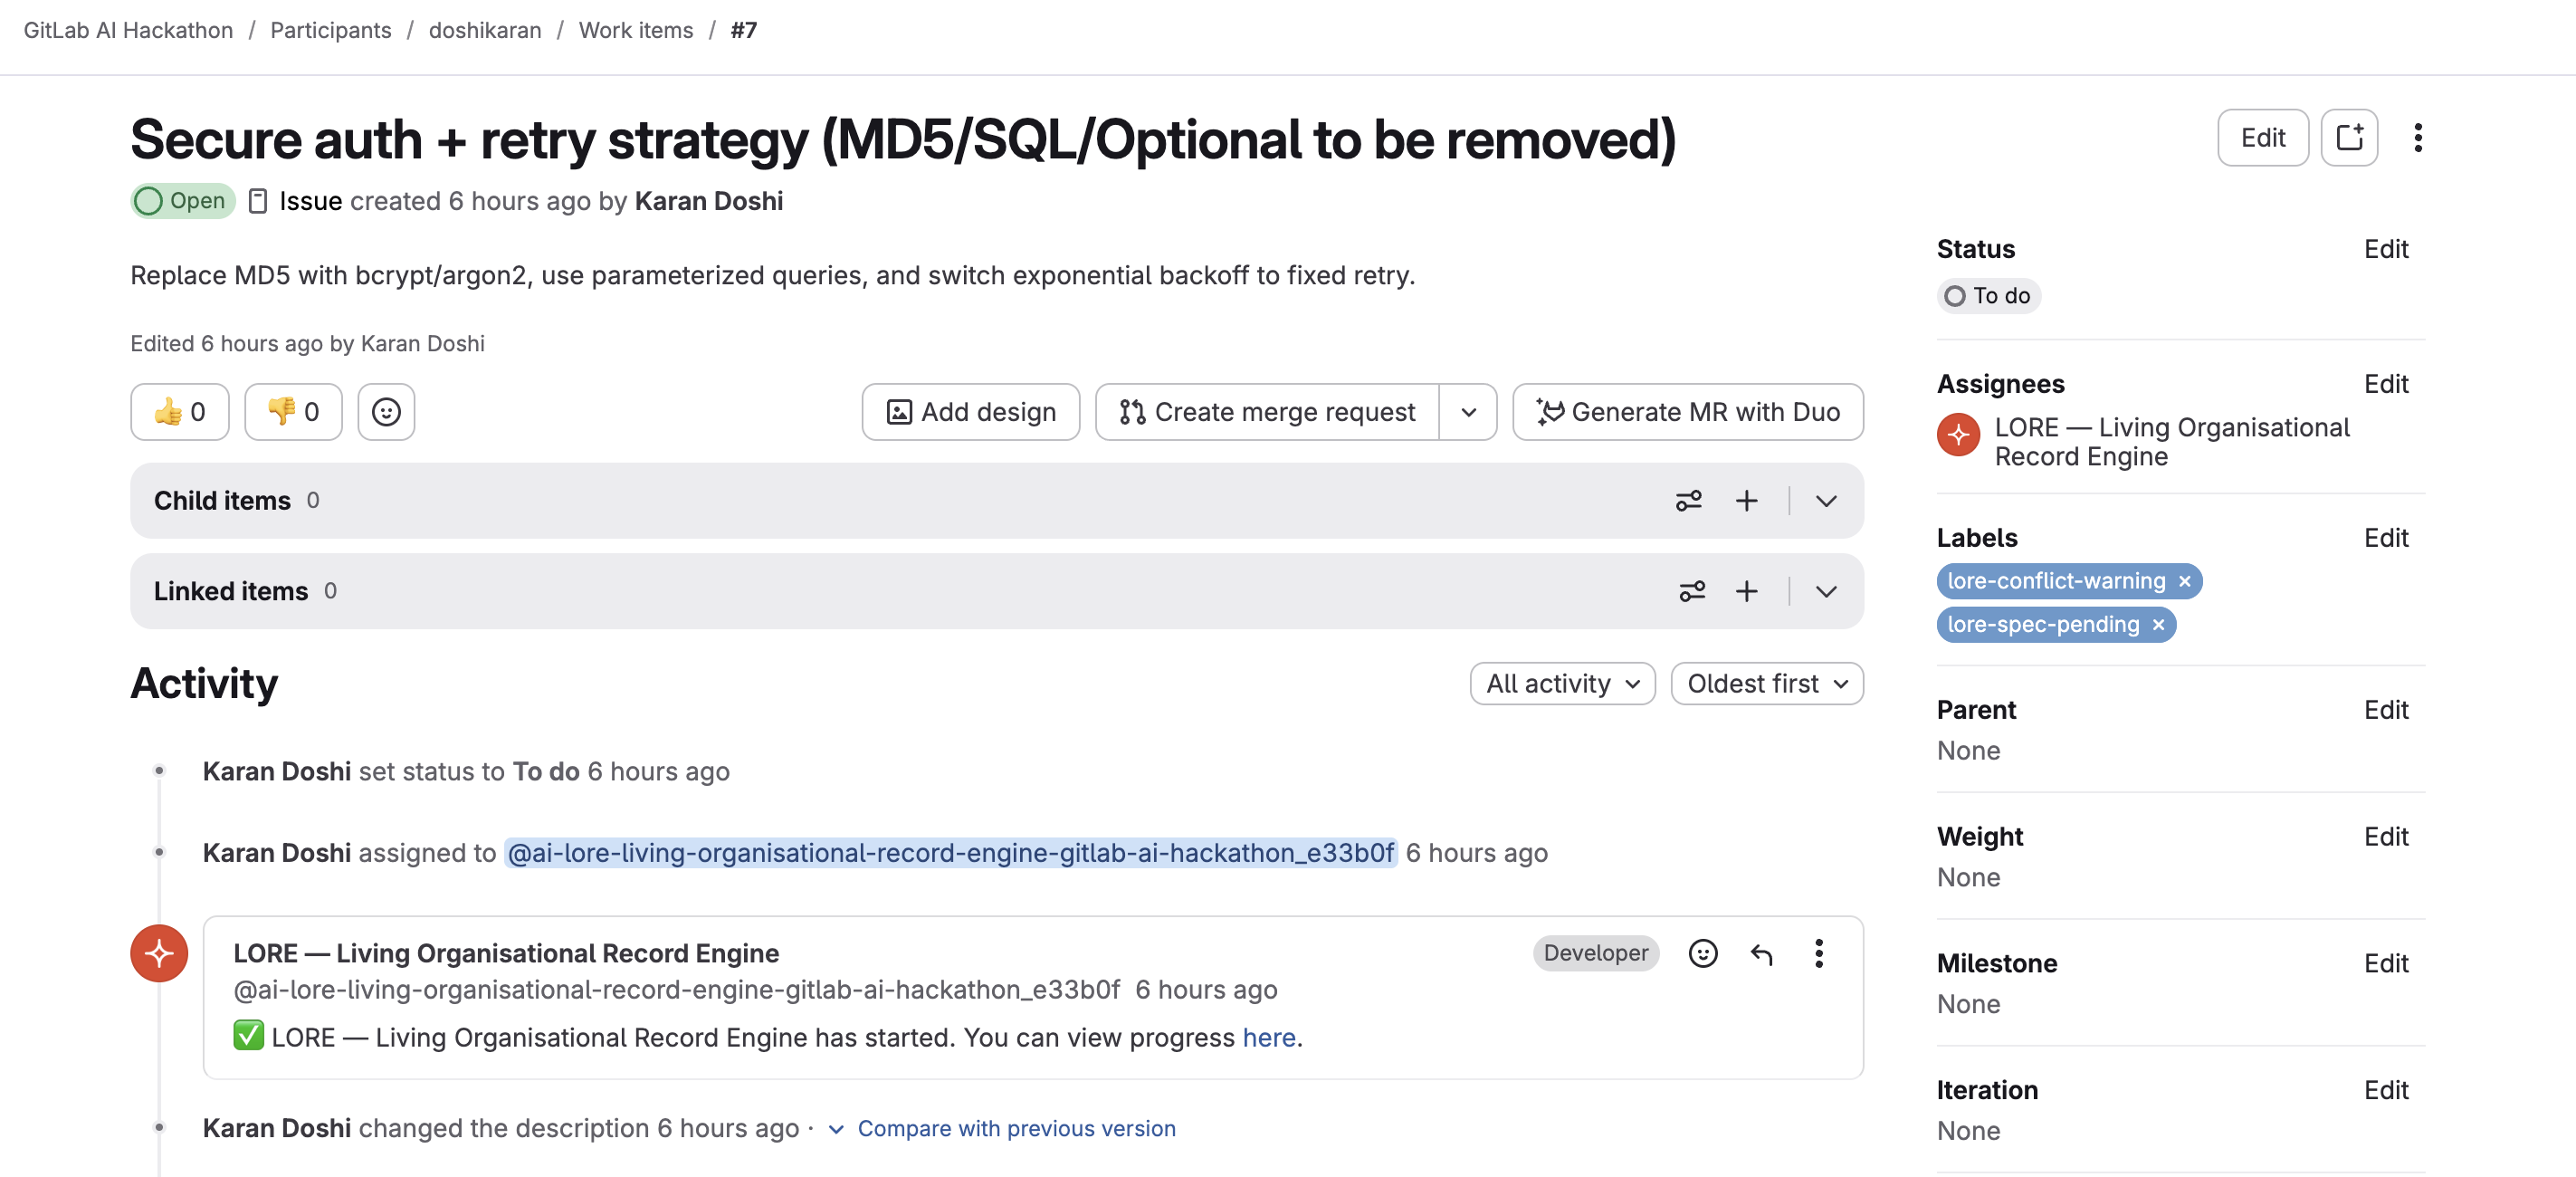Open Linked items view settings icon
Image resolution: width=2576 pixels, height=1177 pixels.
point(1690,592)
